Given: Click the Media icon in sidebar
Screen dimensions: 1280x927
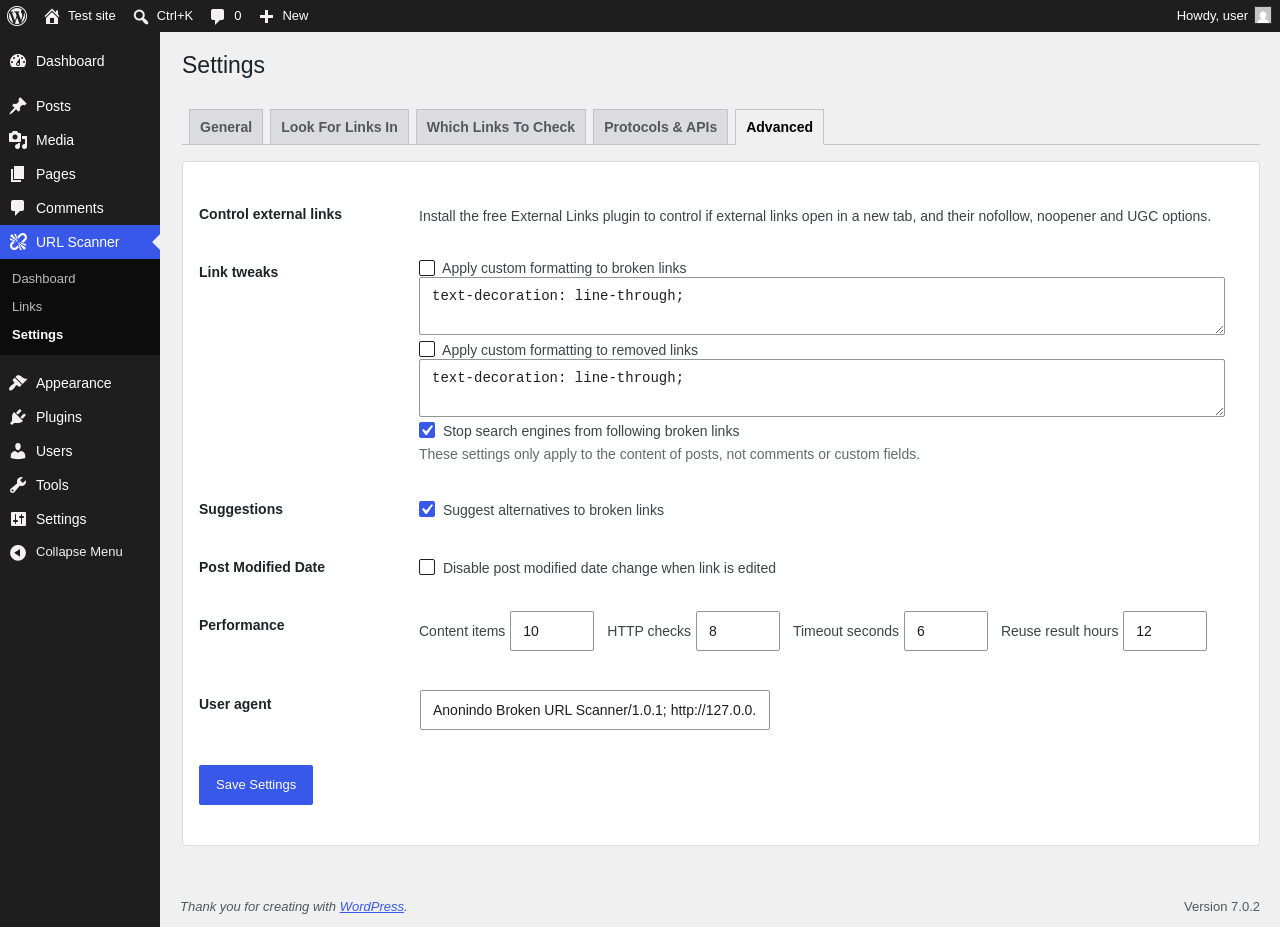Looking at the screenshot, I should 18,140.
